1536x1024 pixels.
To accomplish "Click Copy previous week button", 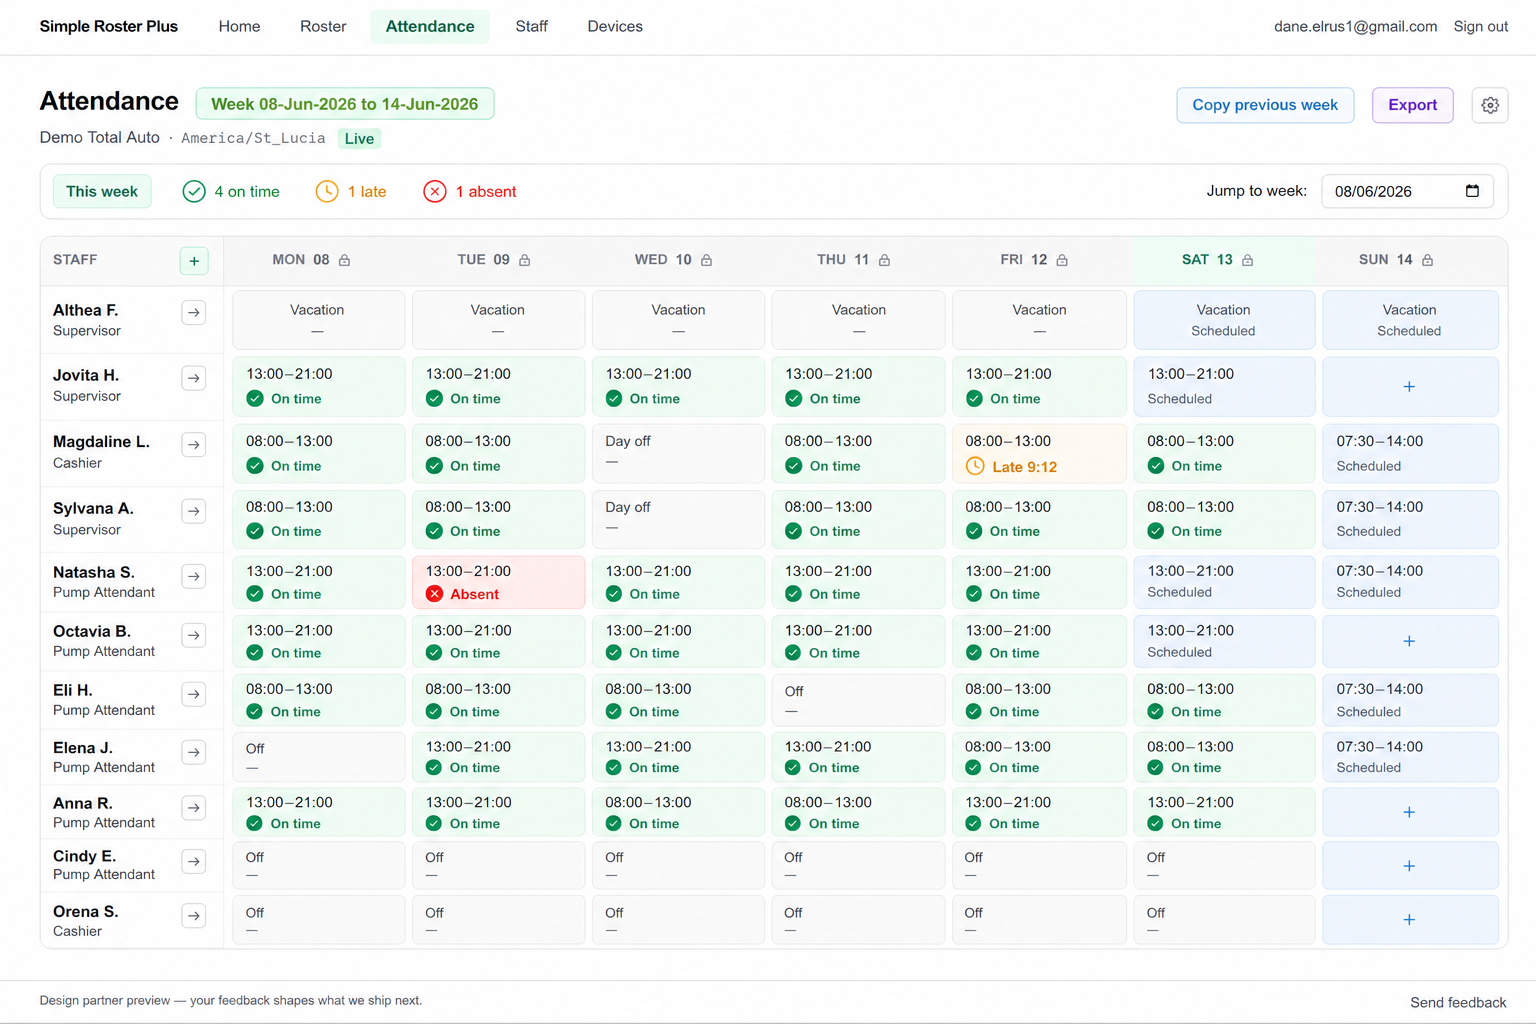I will click(1265, 105).
